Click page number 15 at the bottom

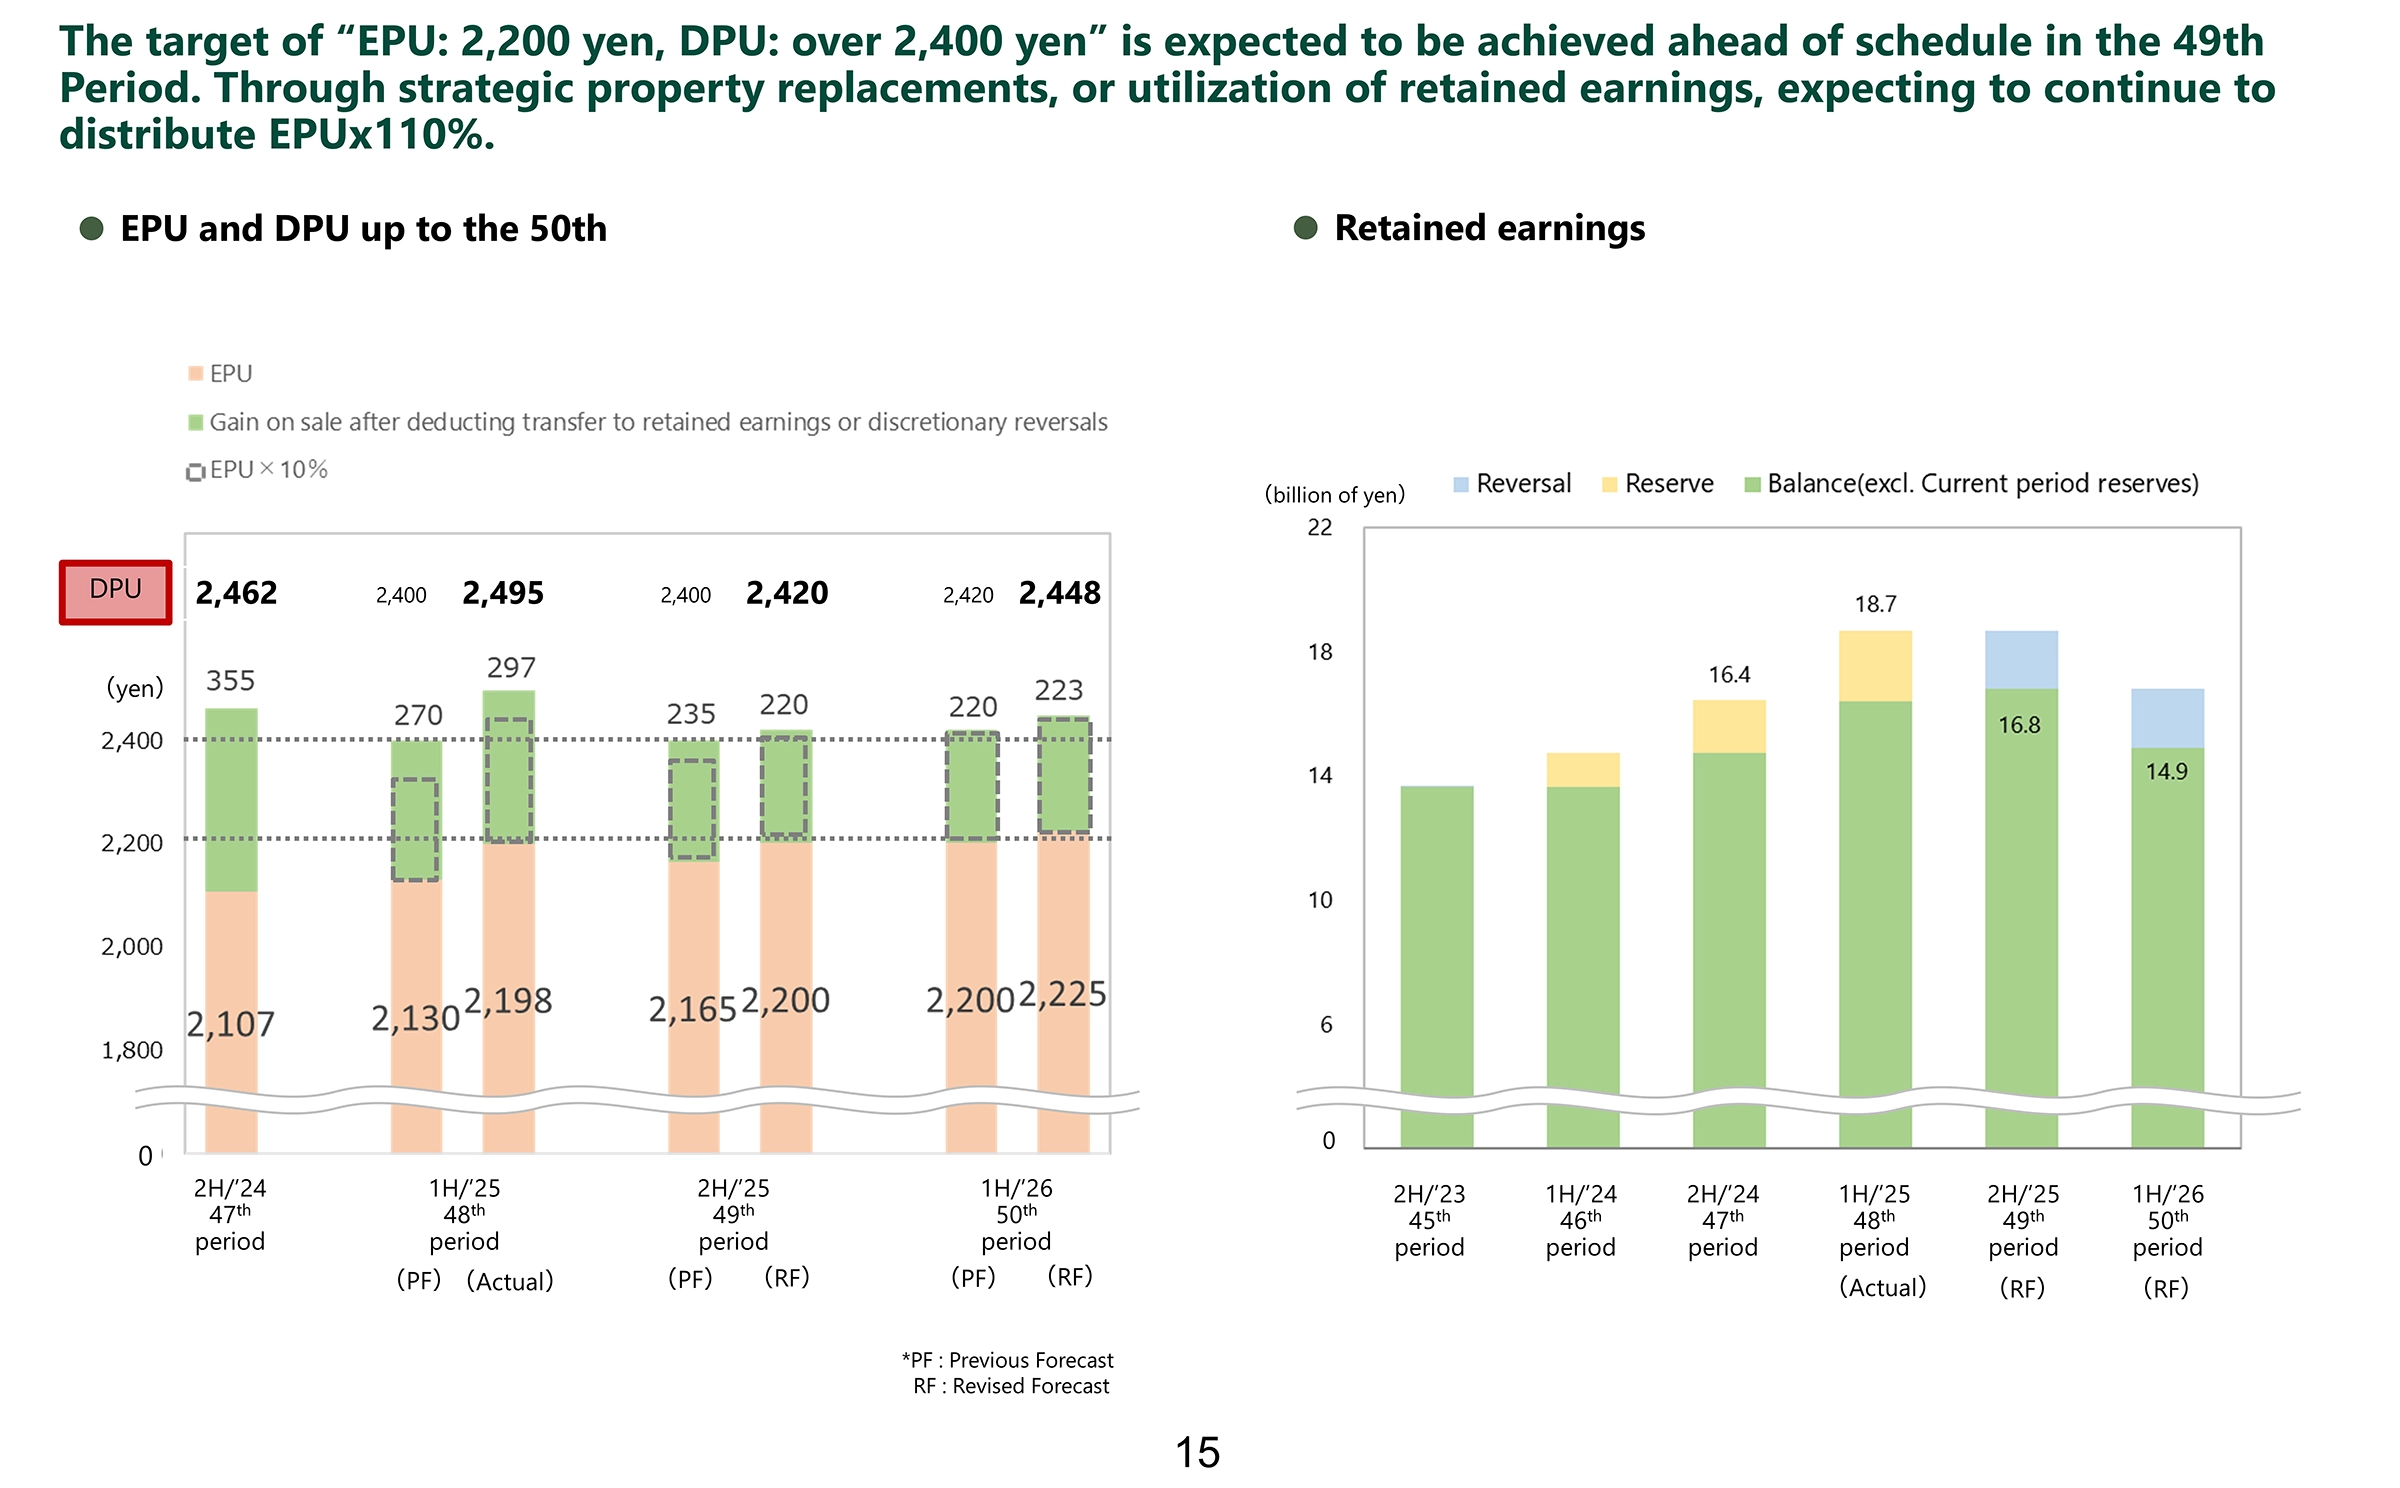1197,1452
